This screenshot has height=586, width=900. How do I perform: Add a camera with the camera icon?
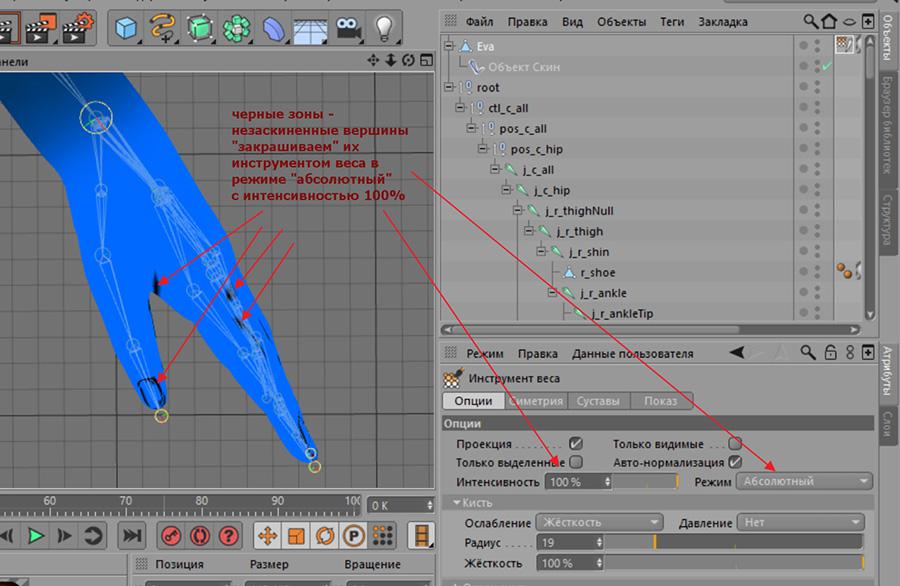(x=347, y=29)
